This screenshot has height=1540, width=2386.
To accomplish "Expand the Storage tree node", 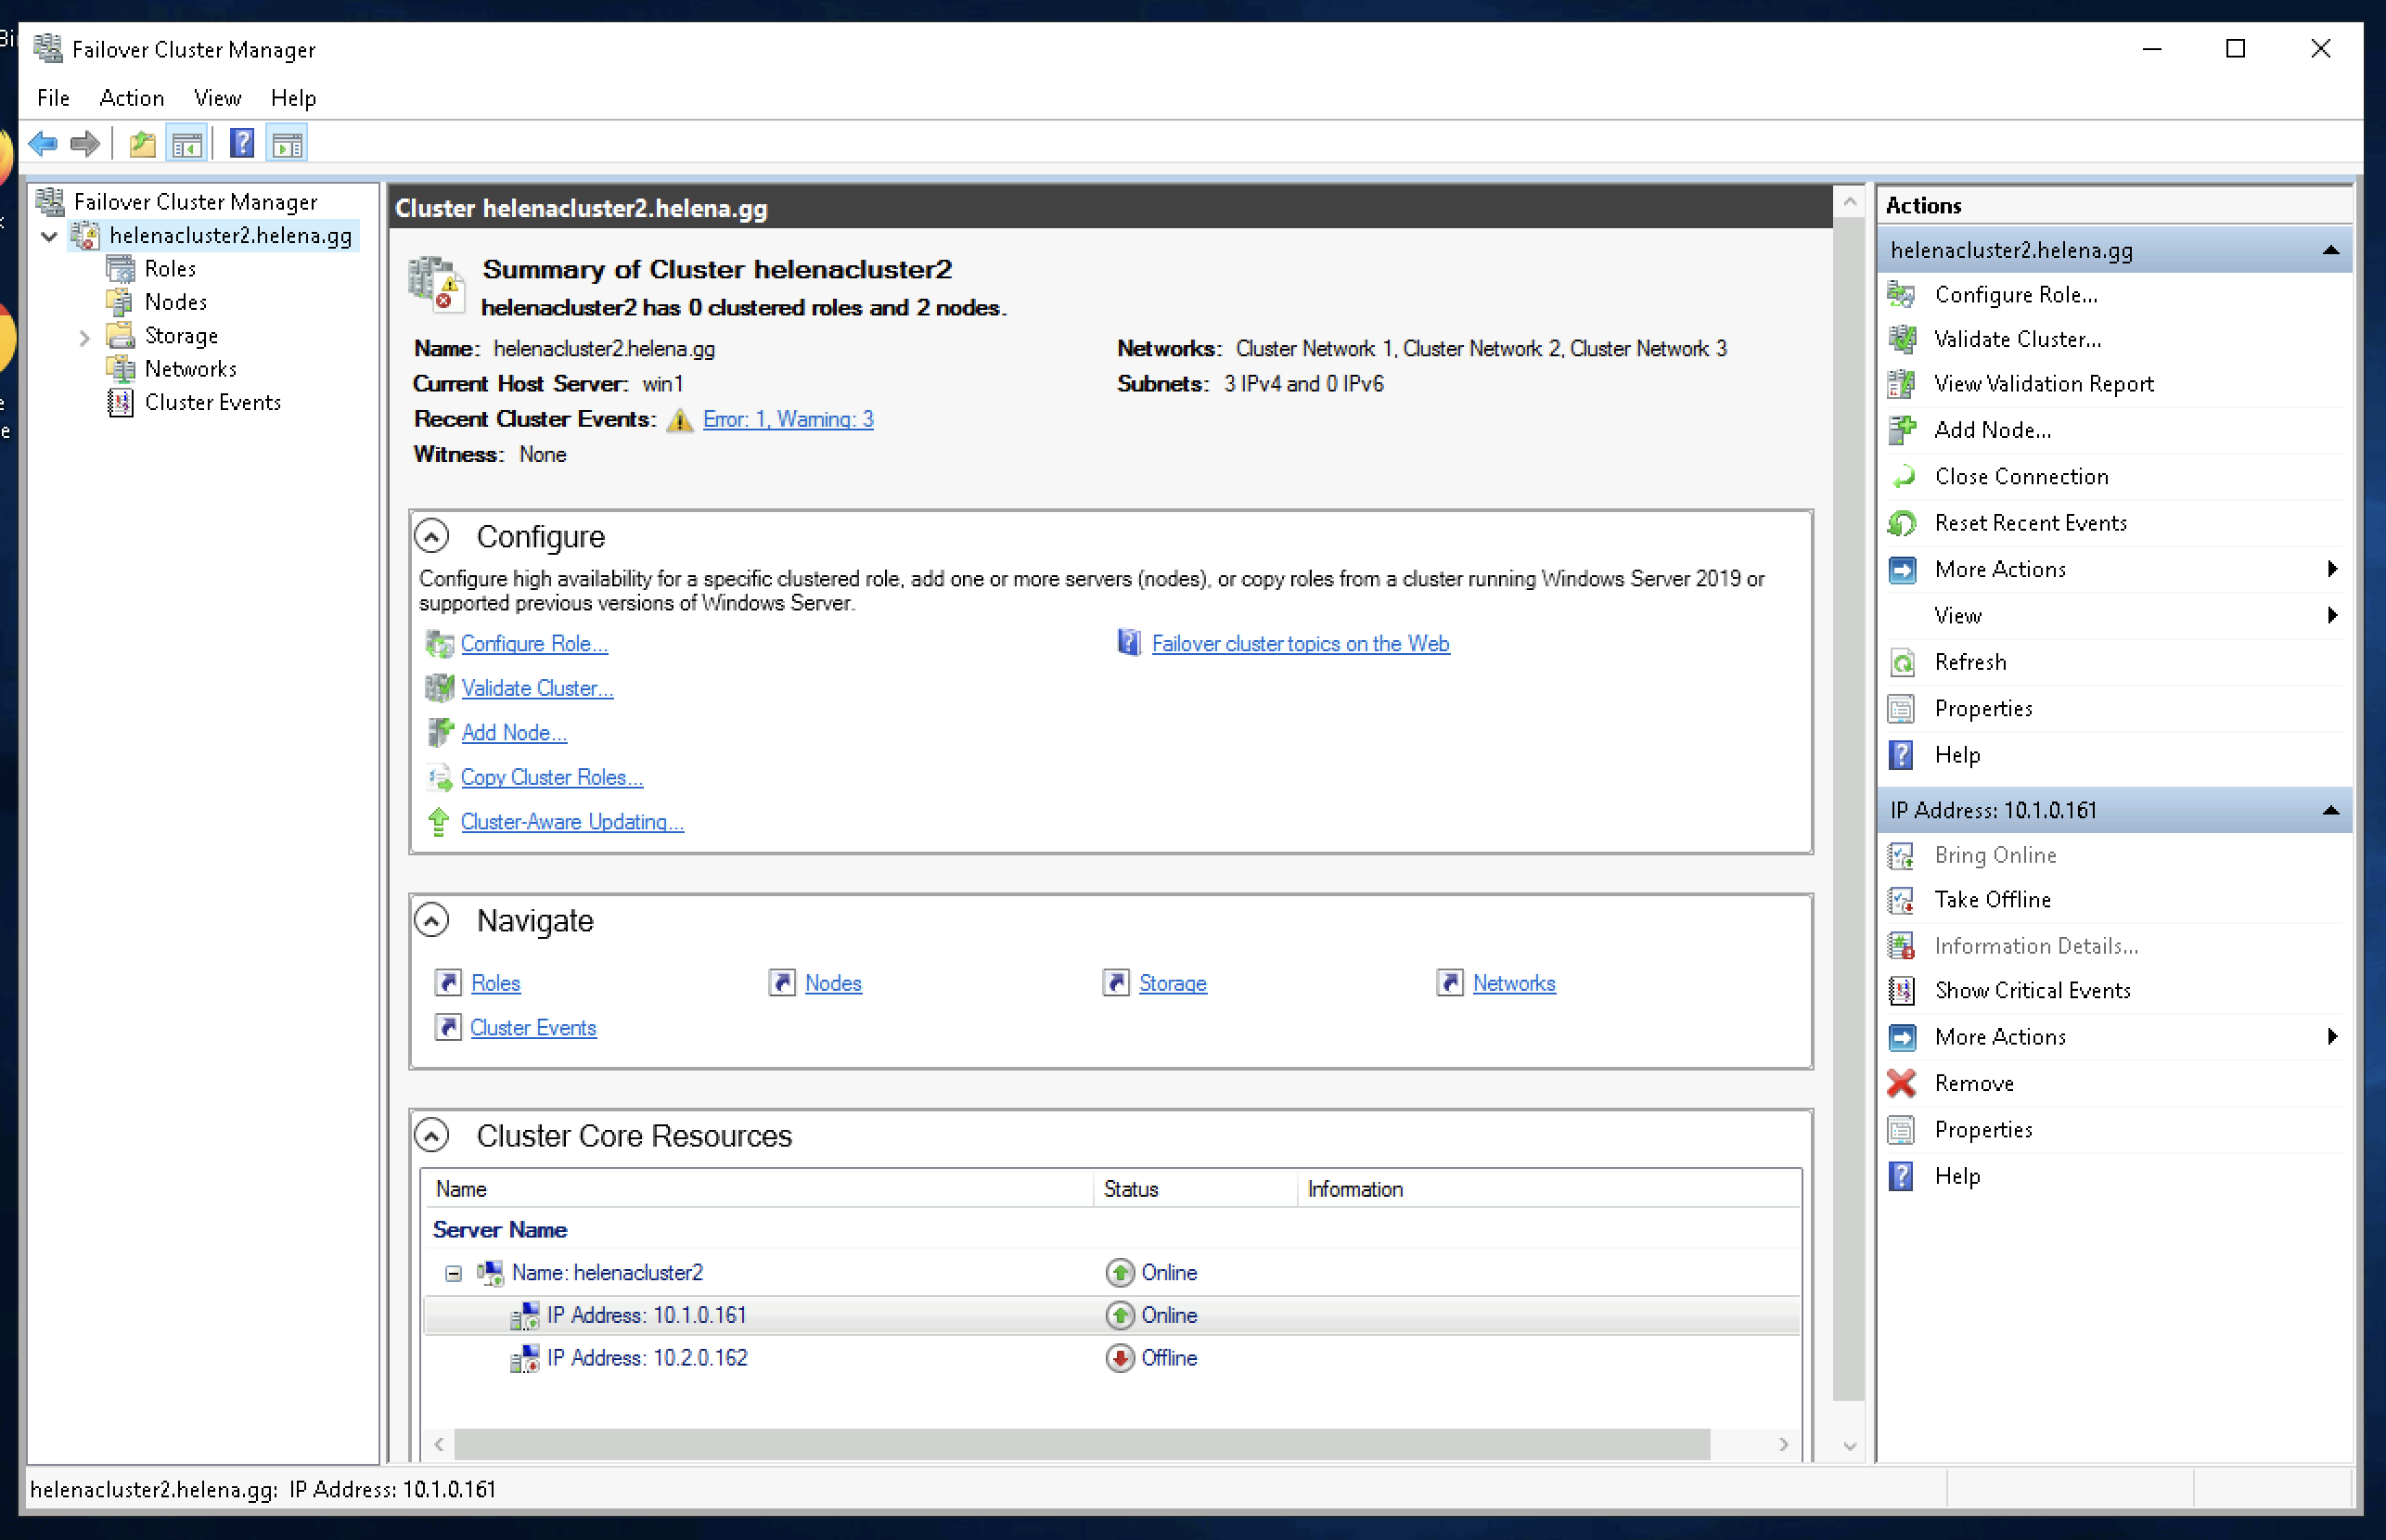I will [x=84, y=337].
